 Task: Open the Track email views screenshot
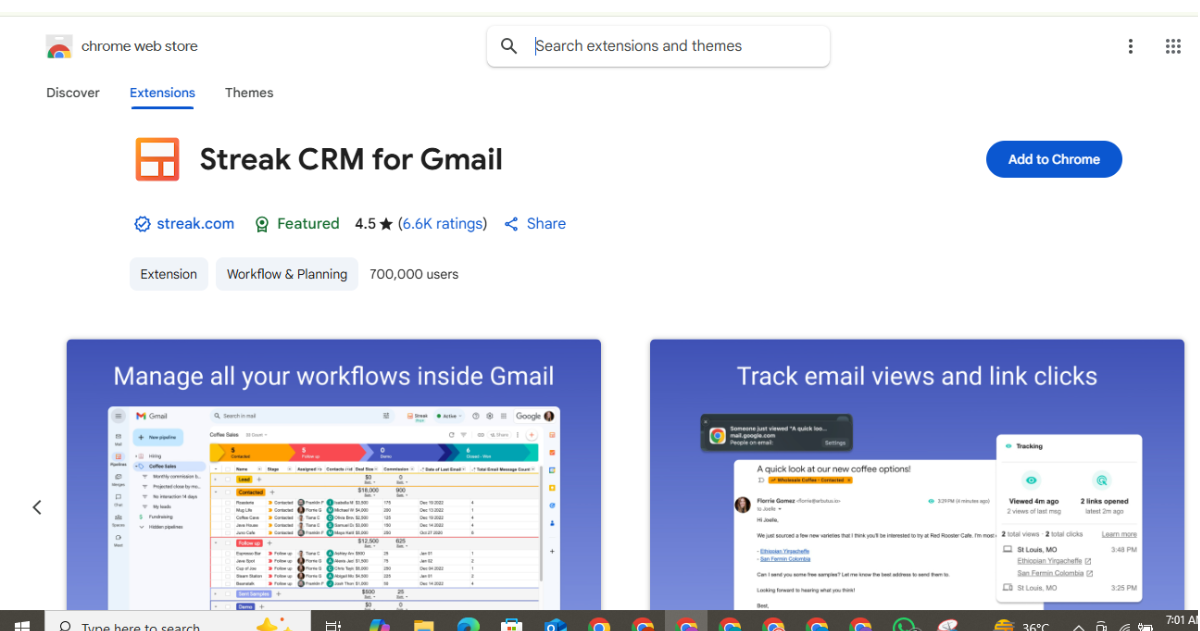[x=917, y=474]
